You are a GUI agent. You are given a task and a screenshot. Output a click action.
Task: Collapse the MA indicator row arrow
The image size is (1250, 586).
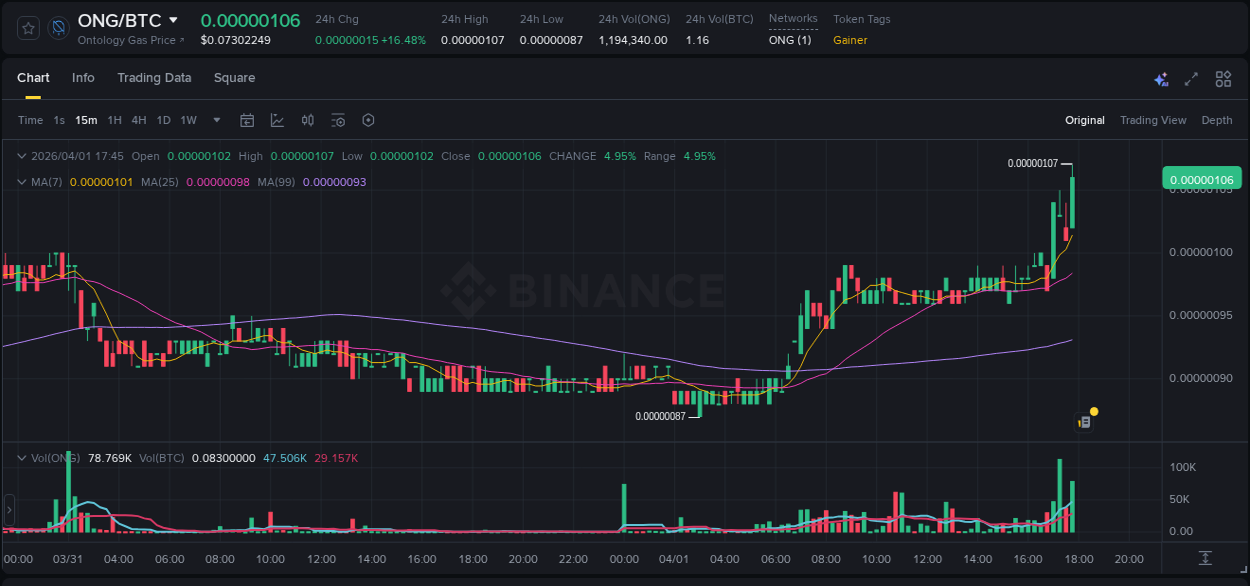pyautogui.click(x=22, y=182)
